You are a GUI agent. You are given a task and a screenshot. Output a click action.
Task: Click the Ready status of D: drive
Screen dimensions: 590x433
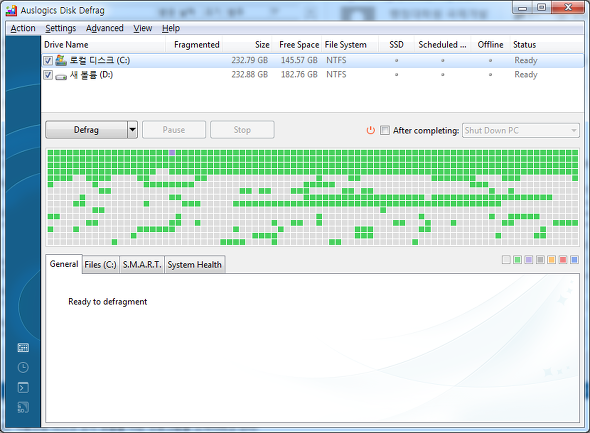(526, 75)
